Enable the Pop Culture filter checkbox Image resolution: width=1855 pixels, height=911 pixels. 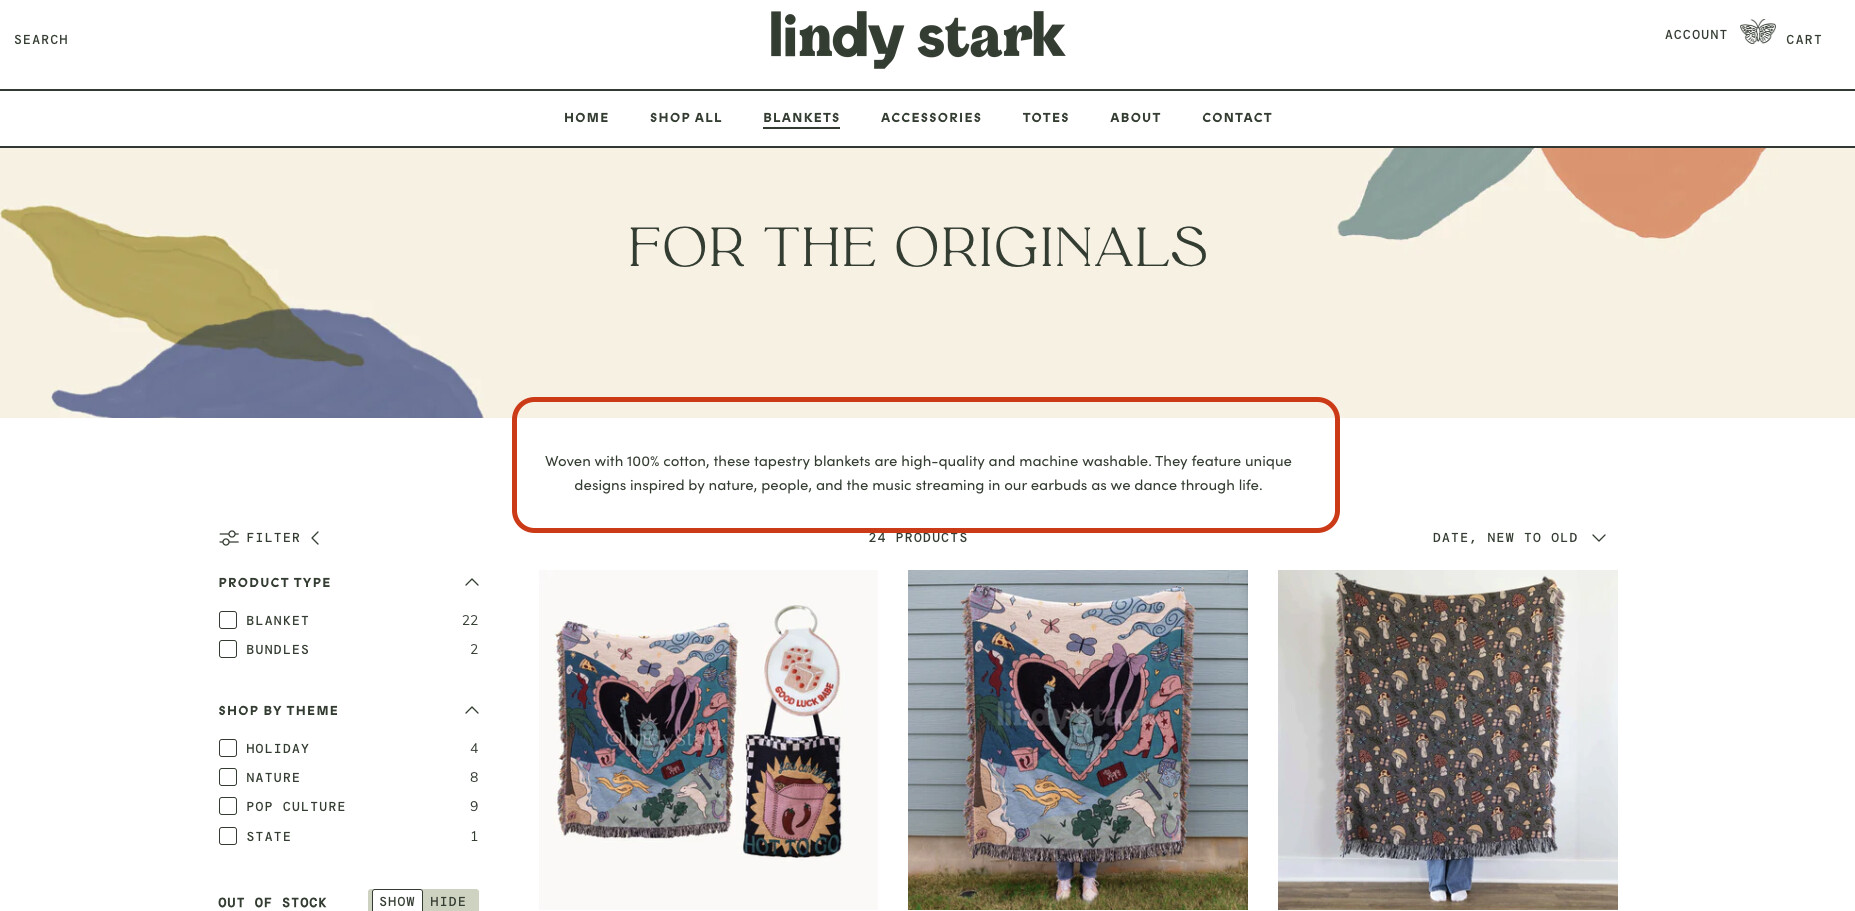pos(228,806)
